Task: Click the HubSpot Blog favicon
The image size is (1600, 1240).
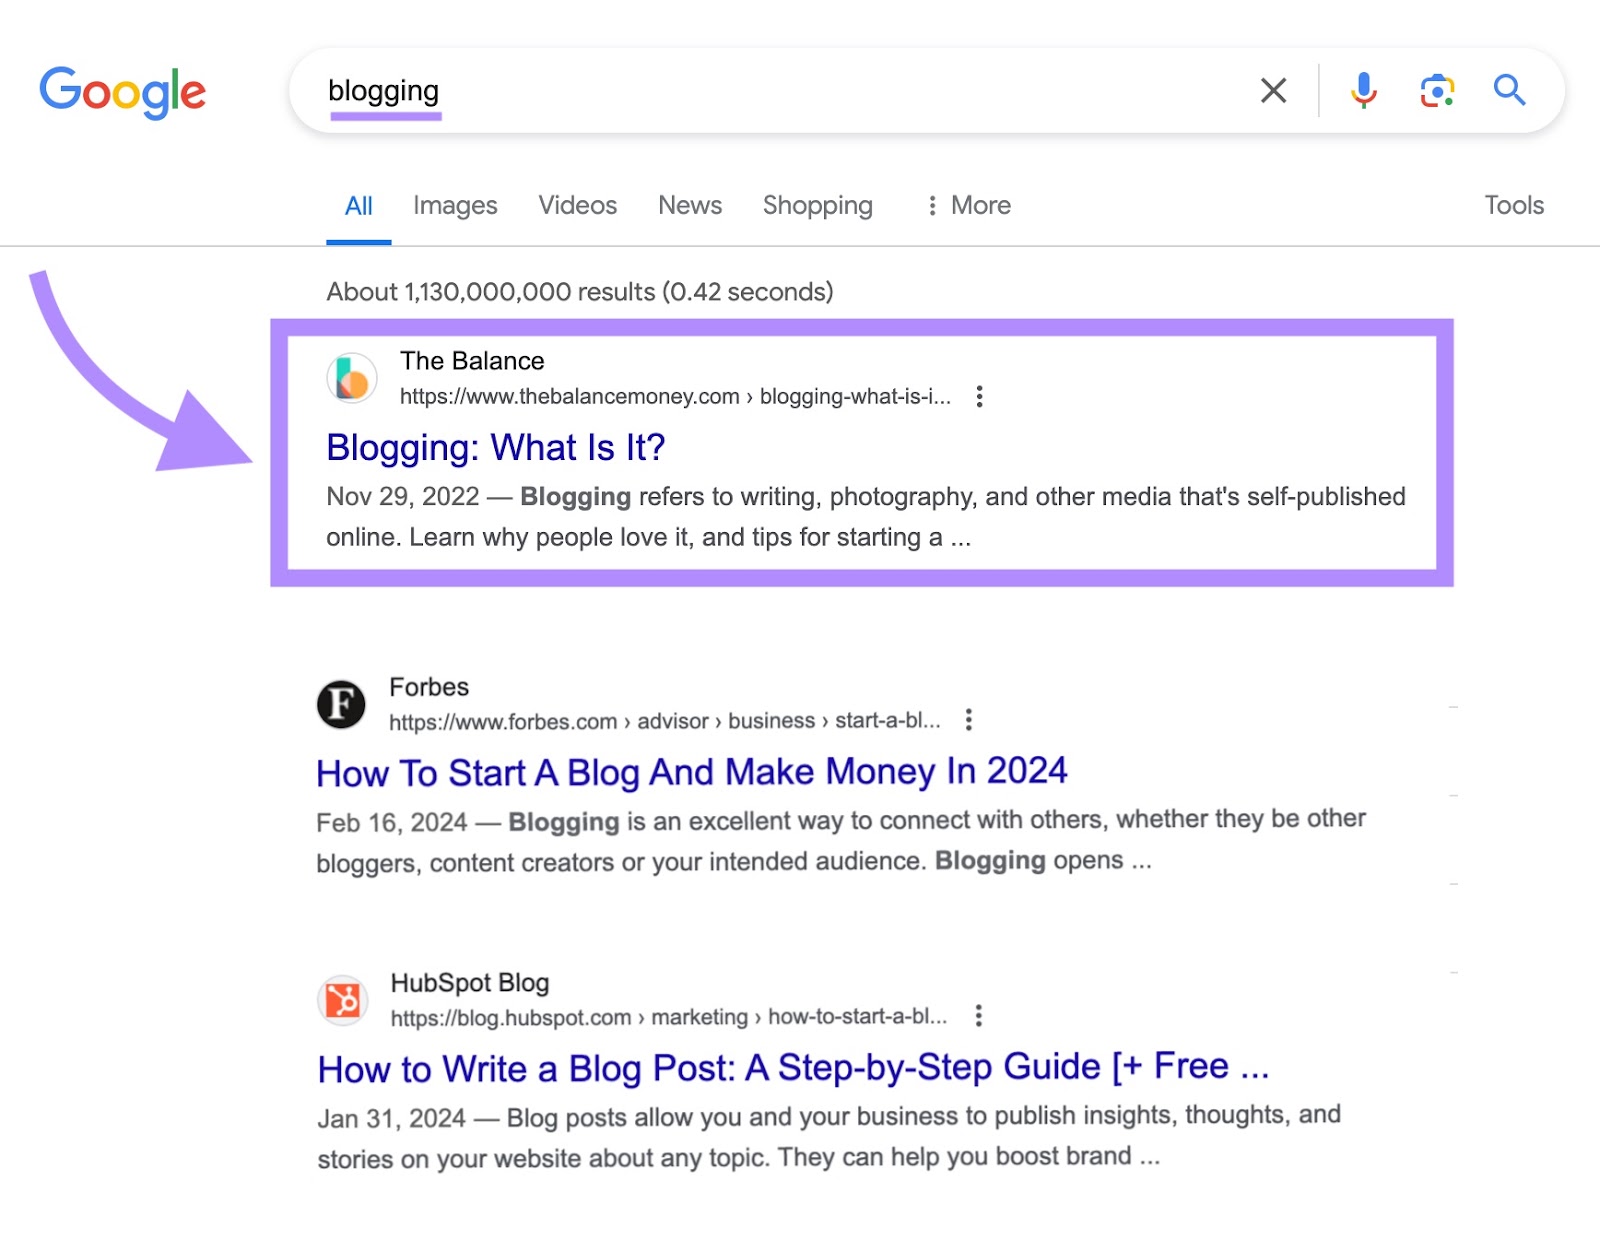Action: [341, 1000]
